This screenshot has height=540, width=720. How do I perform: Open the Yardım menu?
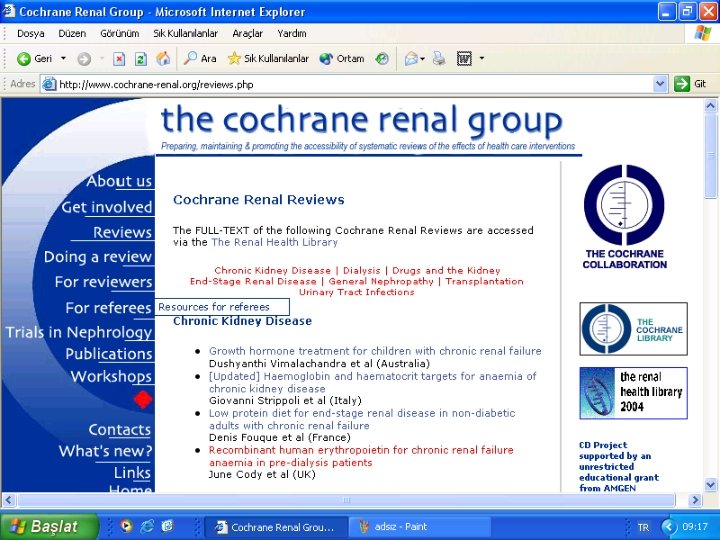pyautogui.click(x=292, y=34)
